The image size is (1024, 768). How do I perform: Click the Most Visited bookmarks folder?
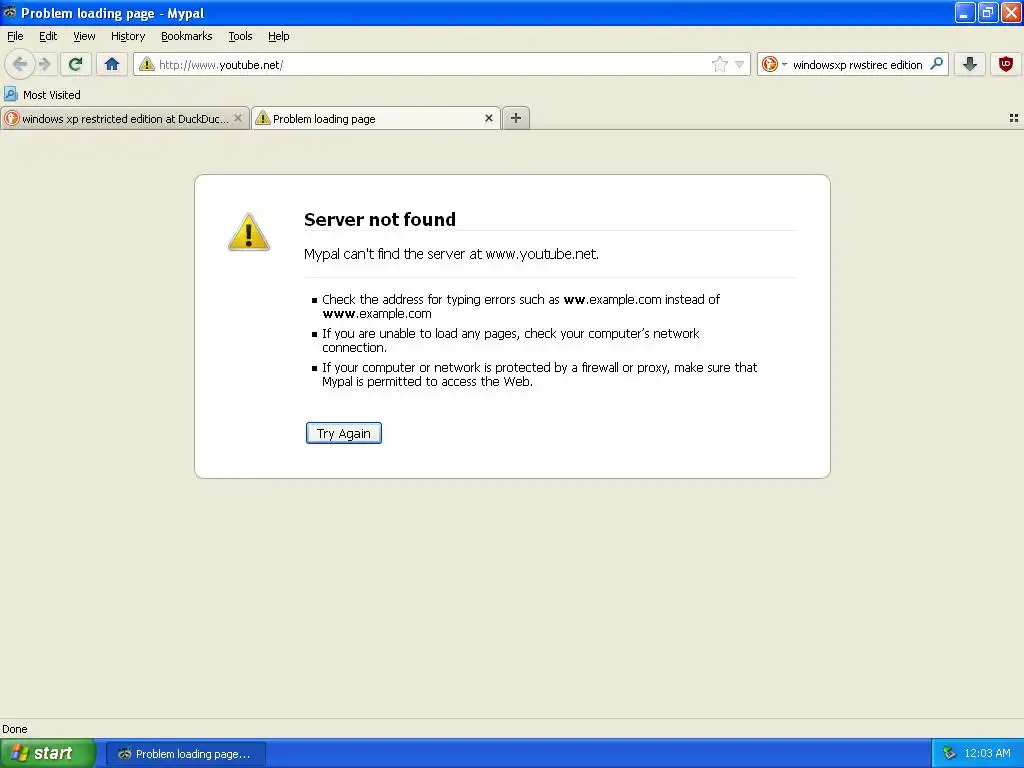click(42, 95)
